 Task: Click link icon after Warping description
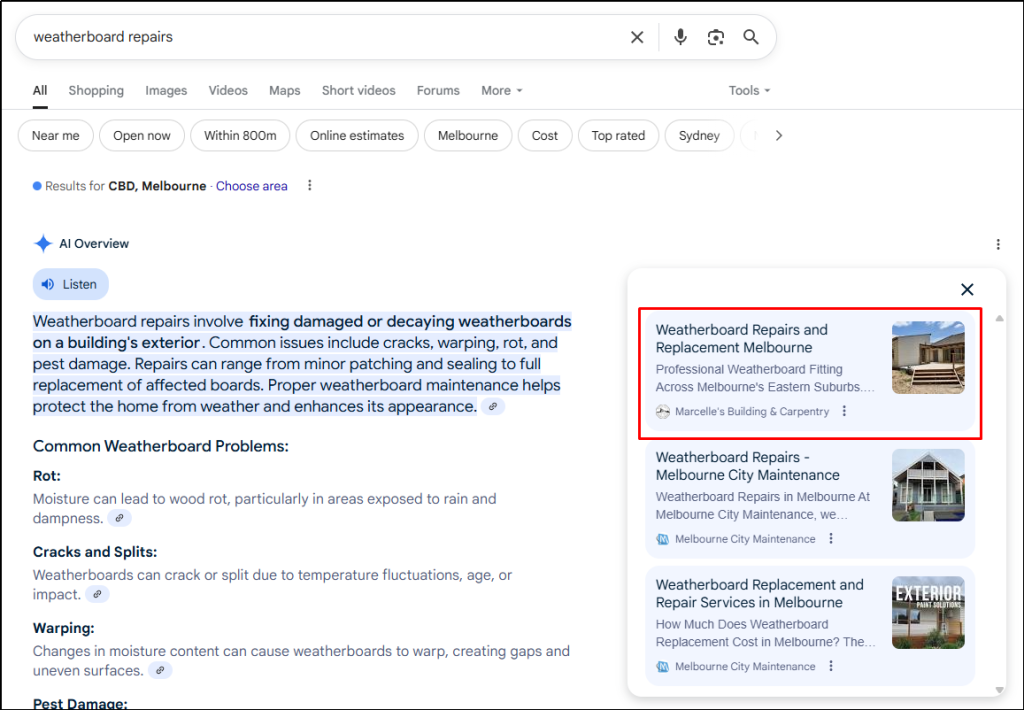point(160,670)
